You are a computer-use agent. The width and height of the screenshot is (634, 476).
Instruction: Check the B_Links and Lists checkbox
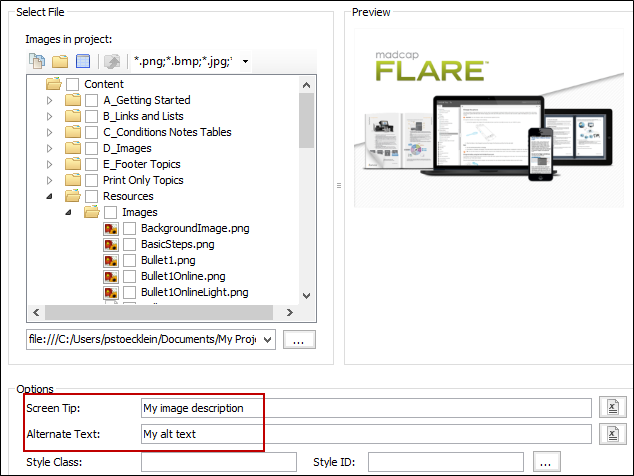coord(91,116)
